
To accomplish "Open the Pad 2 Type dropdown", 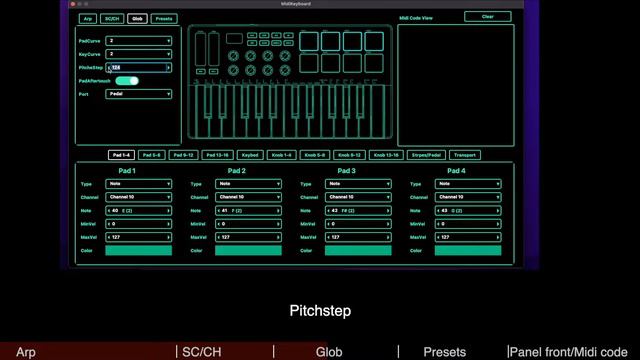I will (x=248, y=184).
